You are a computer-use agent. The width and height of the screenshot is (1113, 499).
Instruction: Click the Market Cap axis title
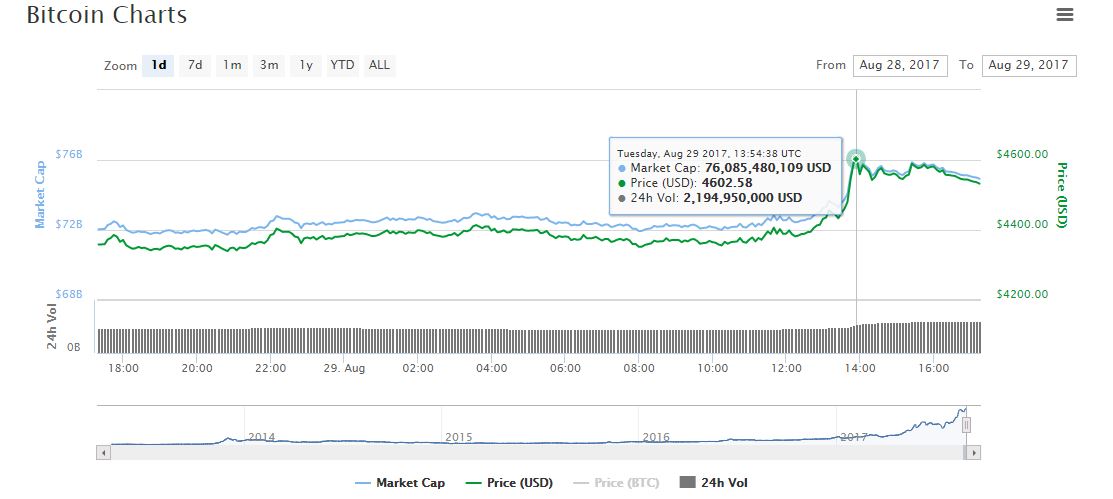40,194
